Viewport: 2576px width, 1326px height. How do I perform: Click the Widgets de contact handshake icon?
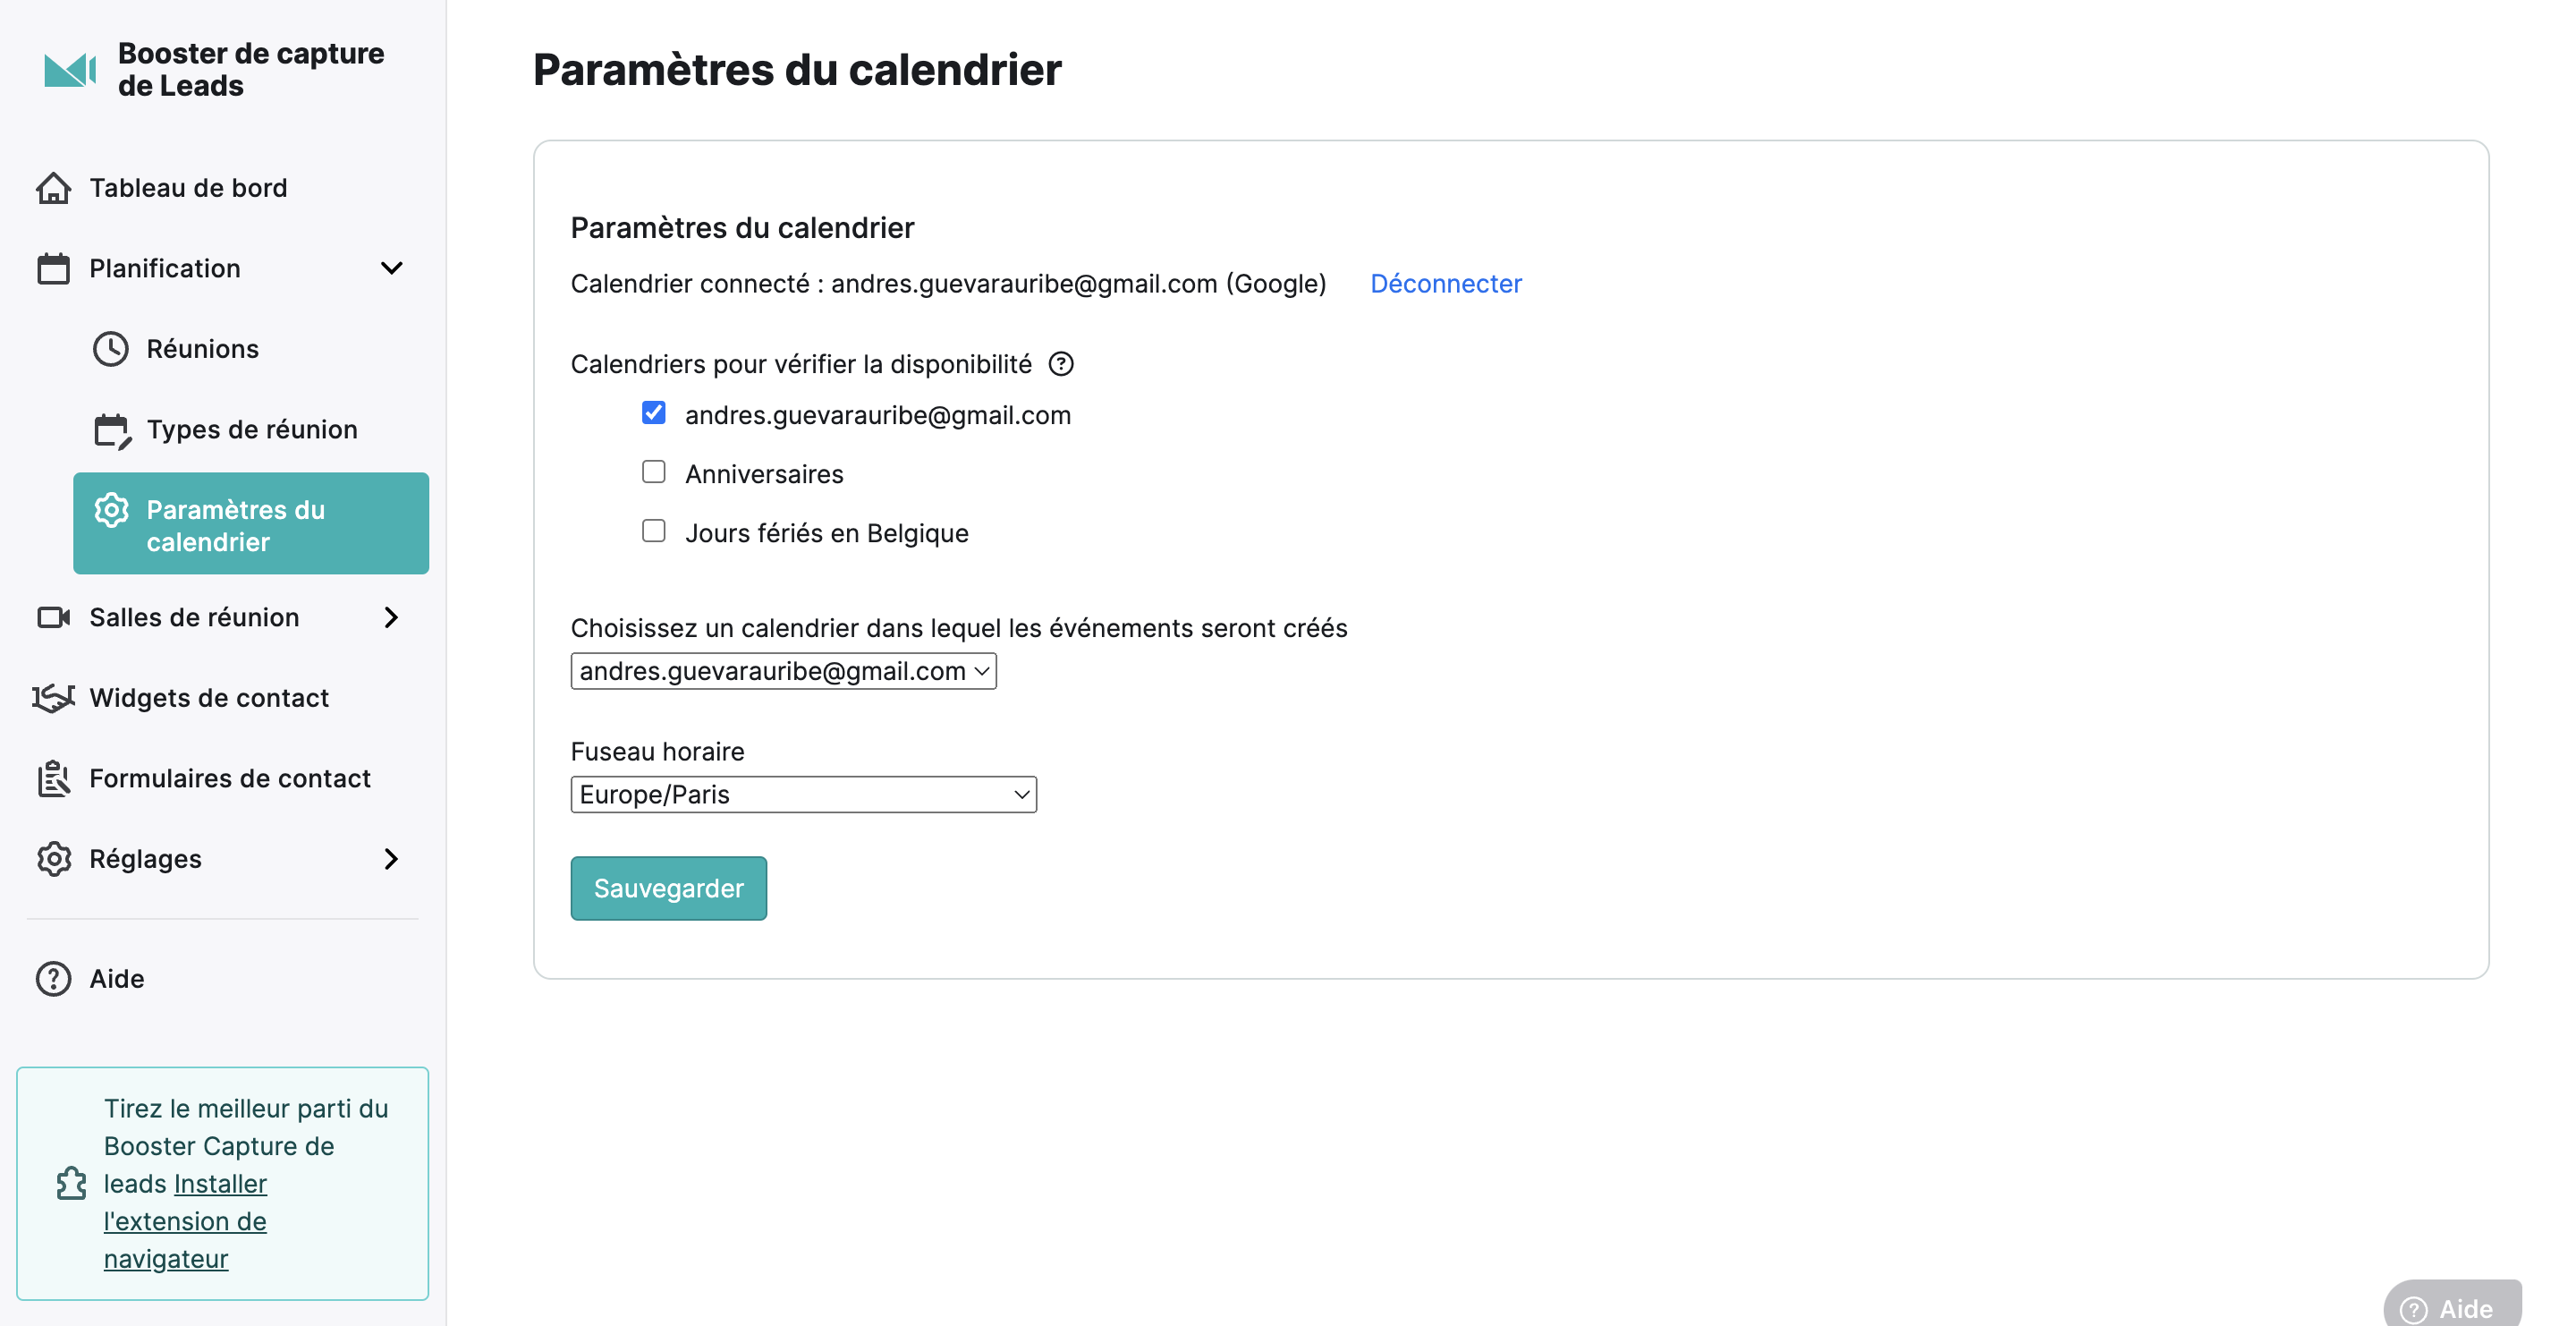(x=54, y=698)
